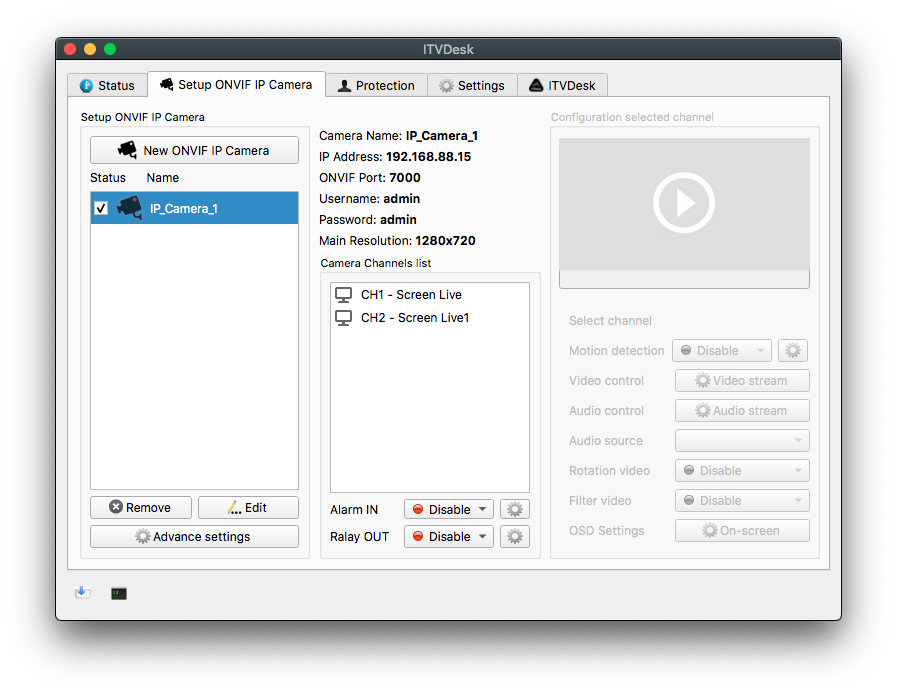
Task: Uncheck the IP_Camera_1 status checkbox
Action: point(101,208)
